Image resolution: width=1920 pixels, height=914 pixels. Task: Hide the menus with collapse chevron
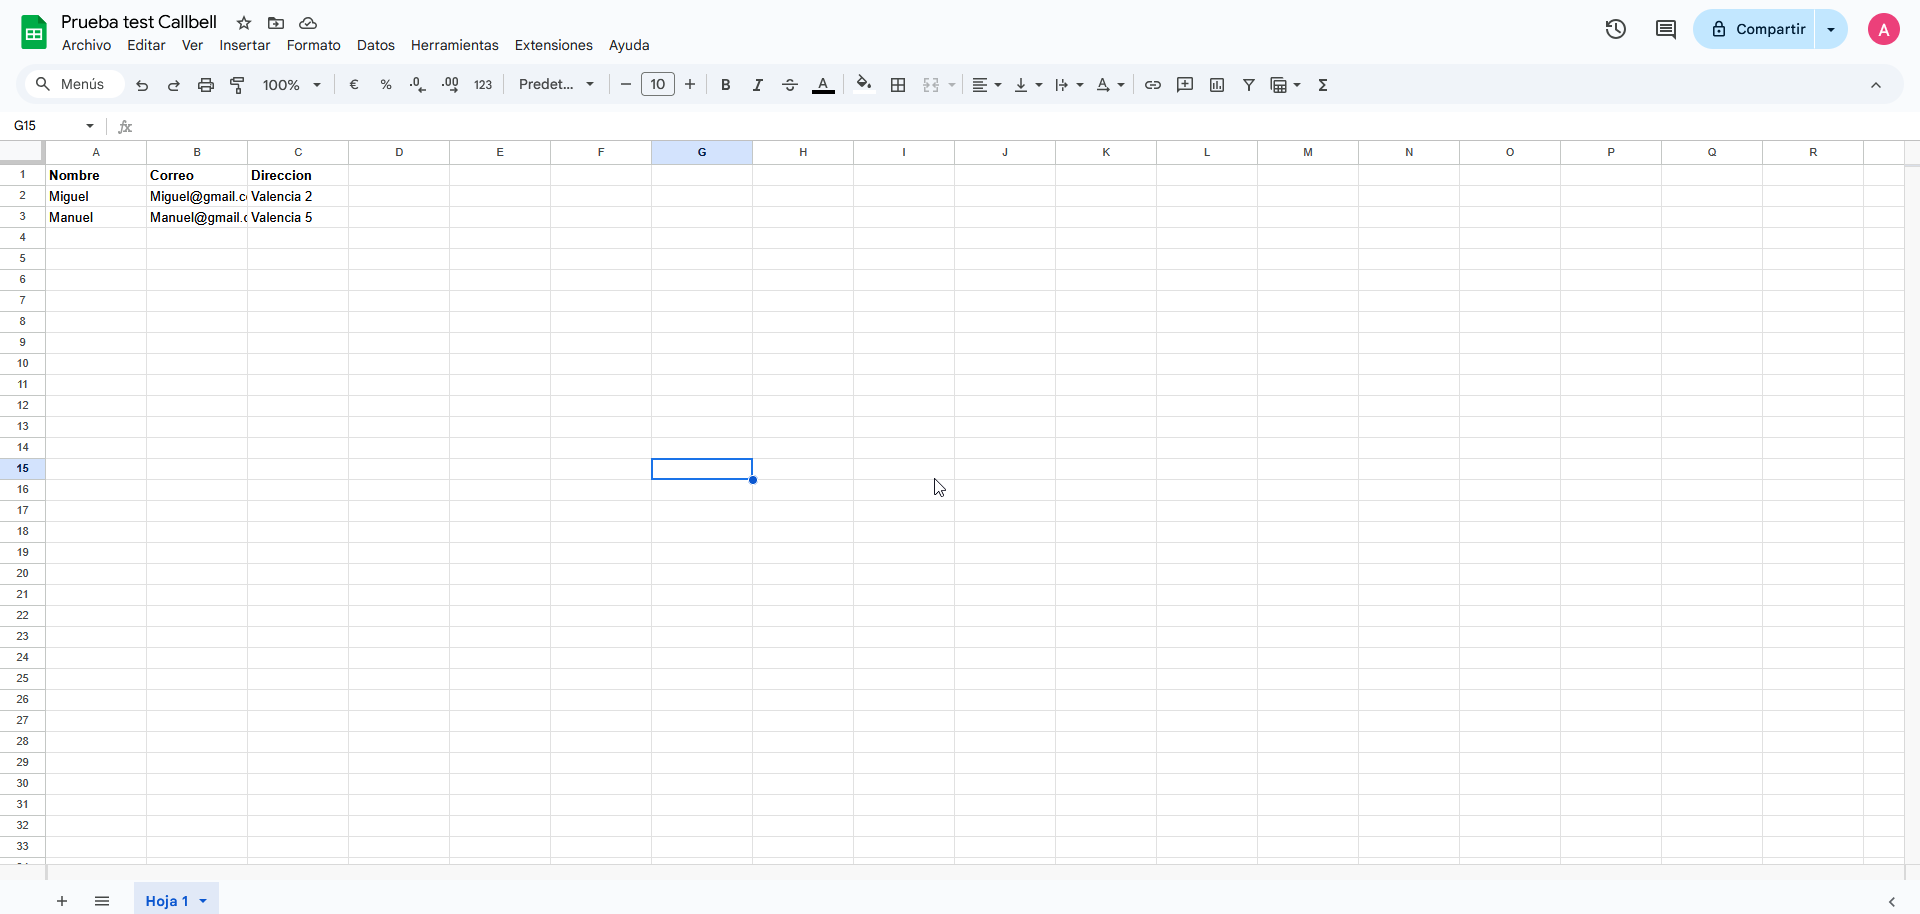point(1876,85)
